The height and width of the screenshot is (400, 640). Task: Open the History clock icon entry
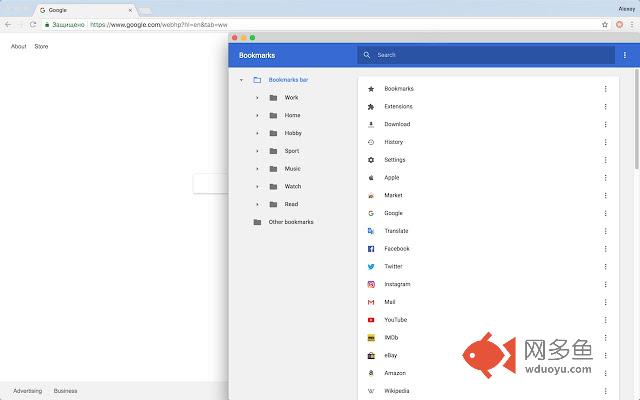[371, 142]
